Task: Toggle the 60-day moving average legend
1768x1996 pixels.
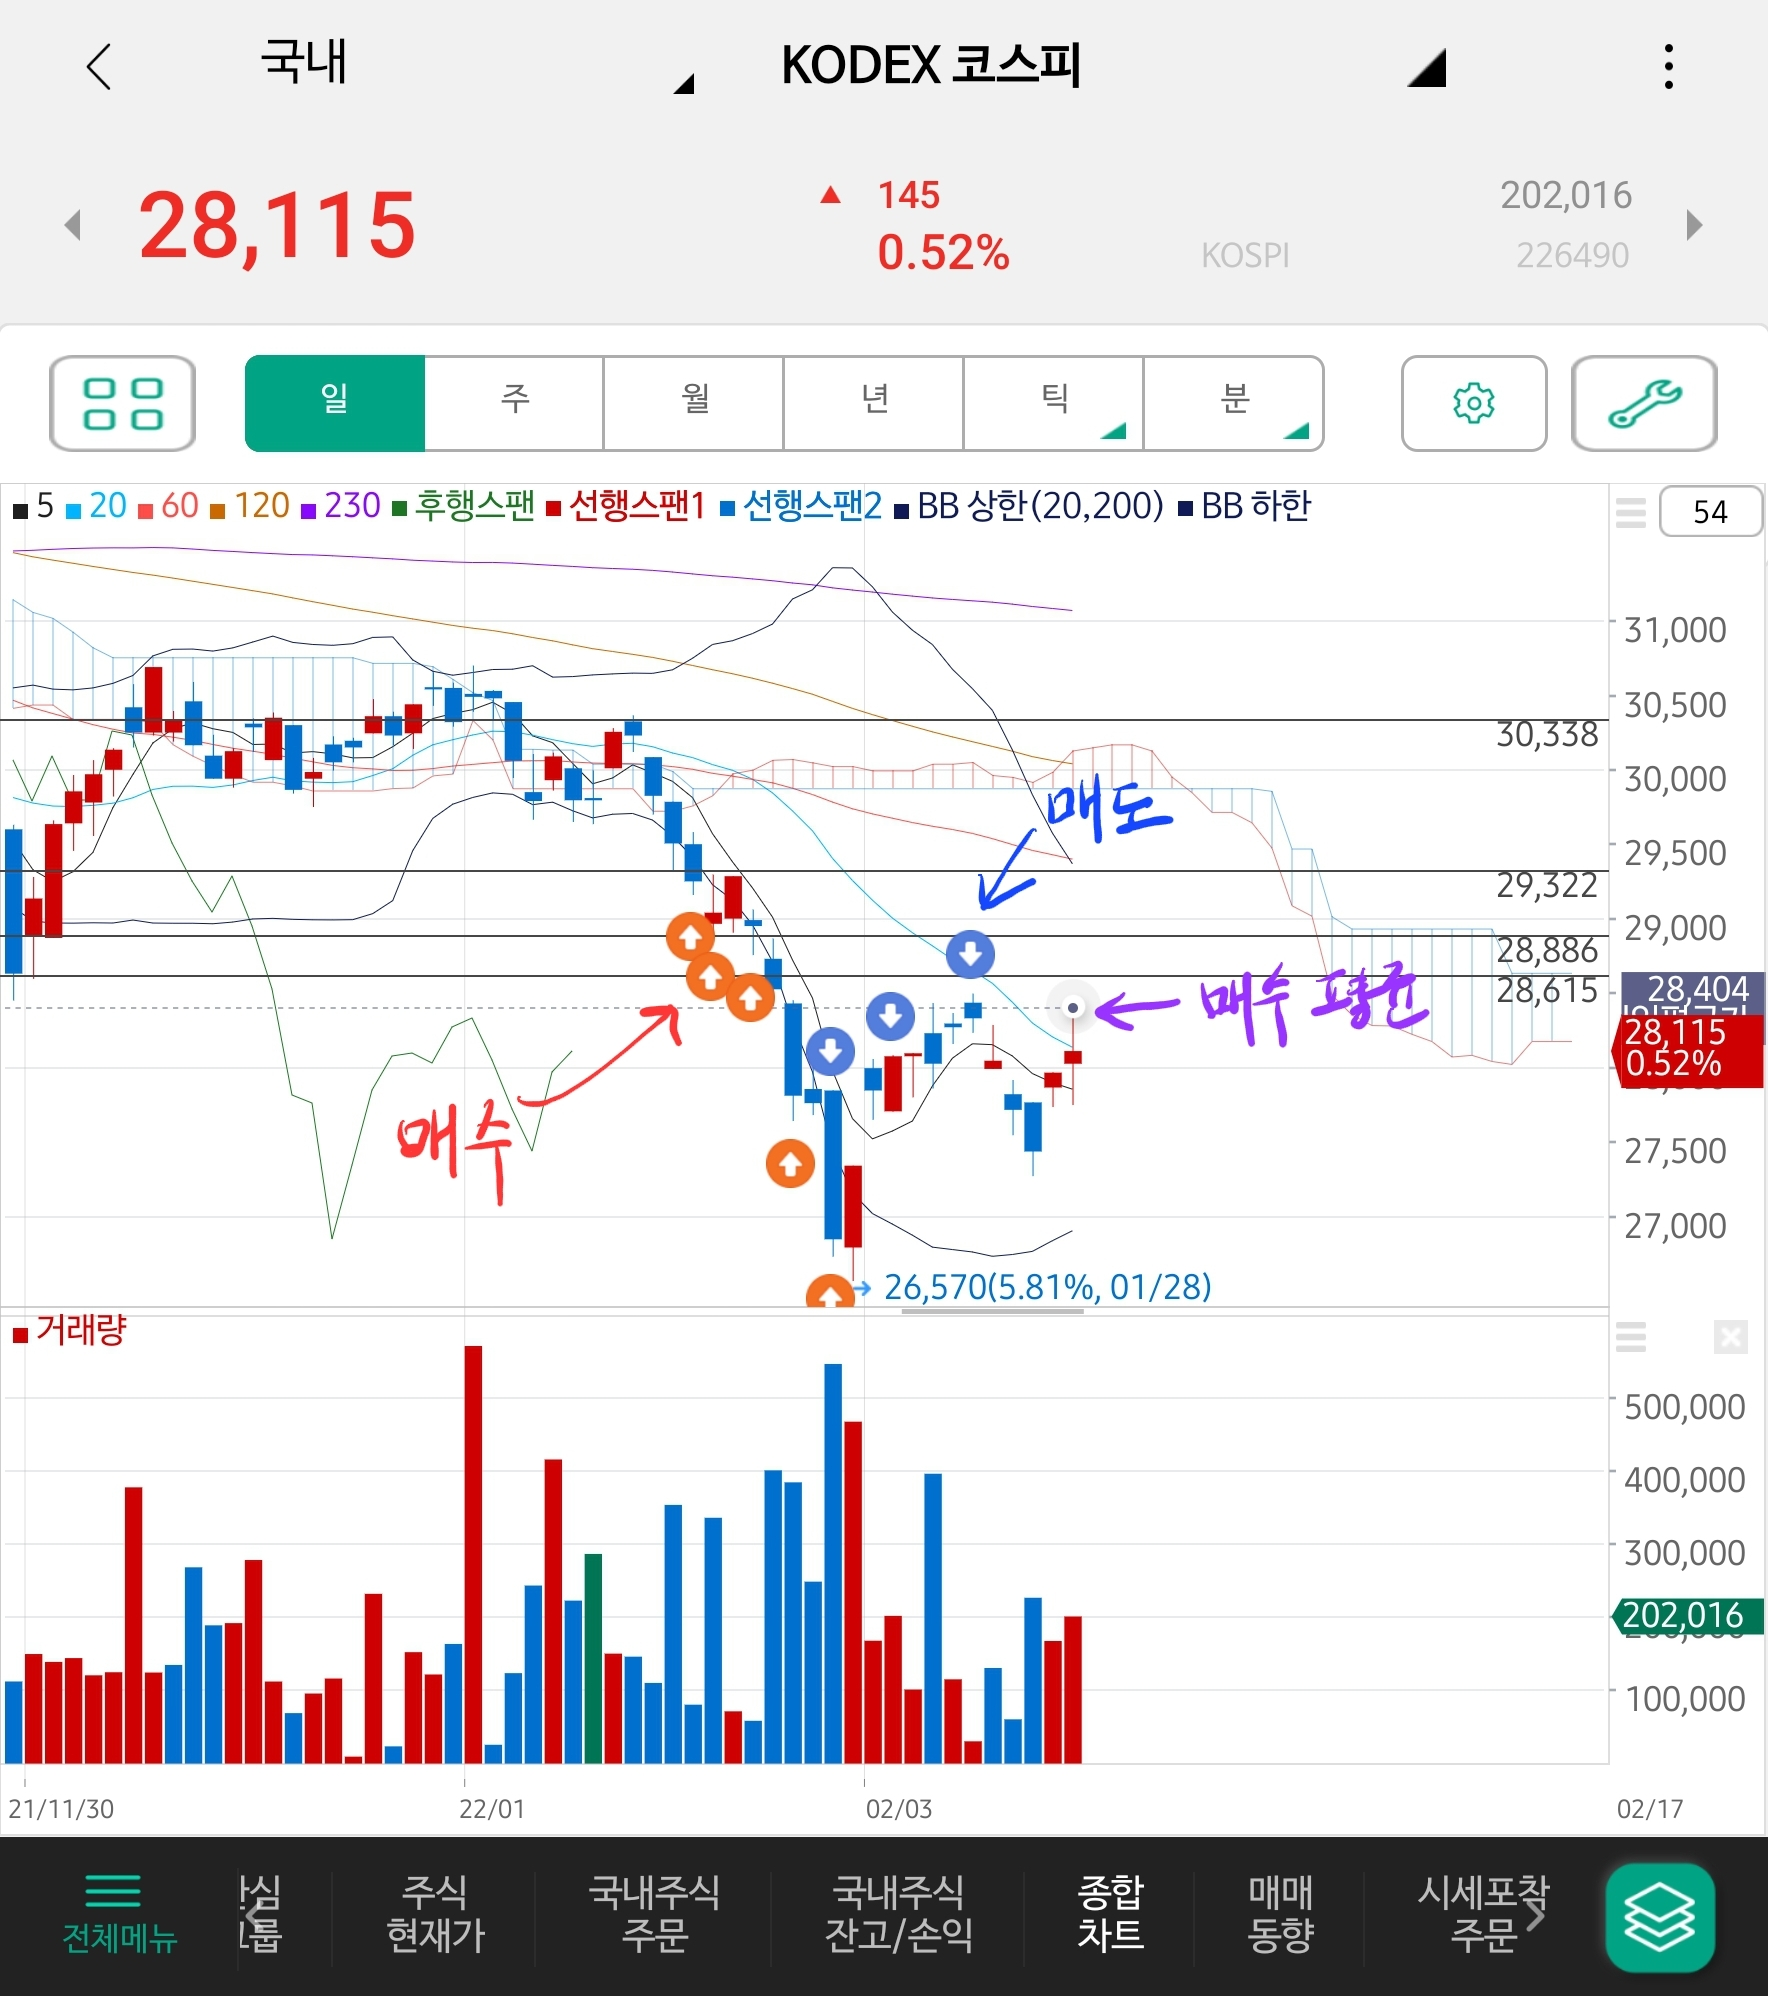Action: (x=168, y=507)
